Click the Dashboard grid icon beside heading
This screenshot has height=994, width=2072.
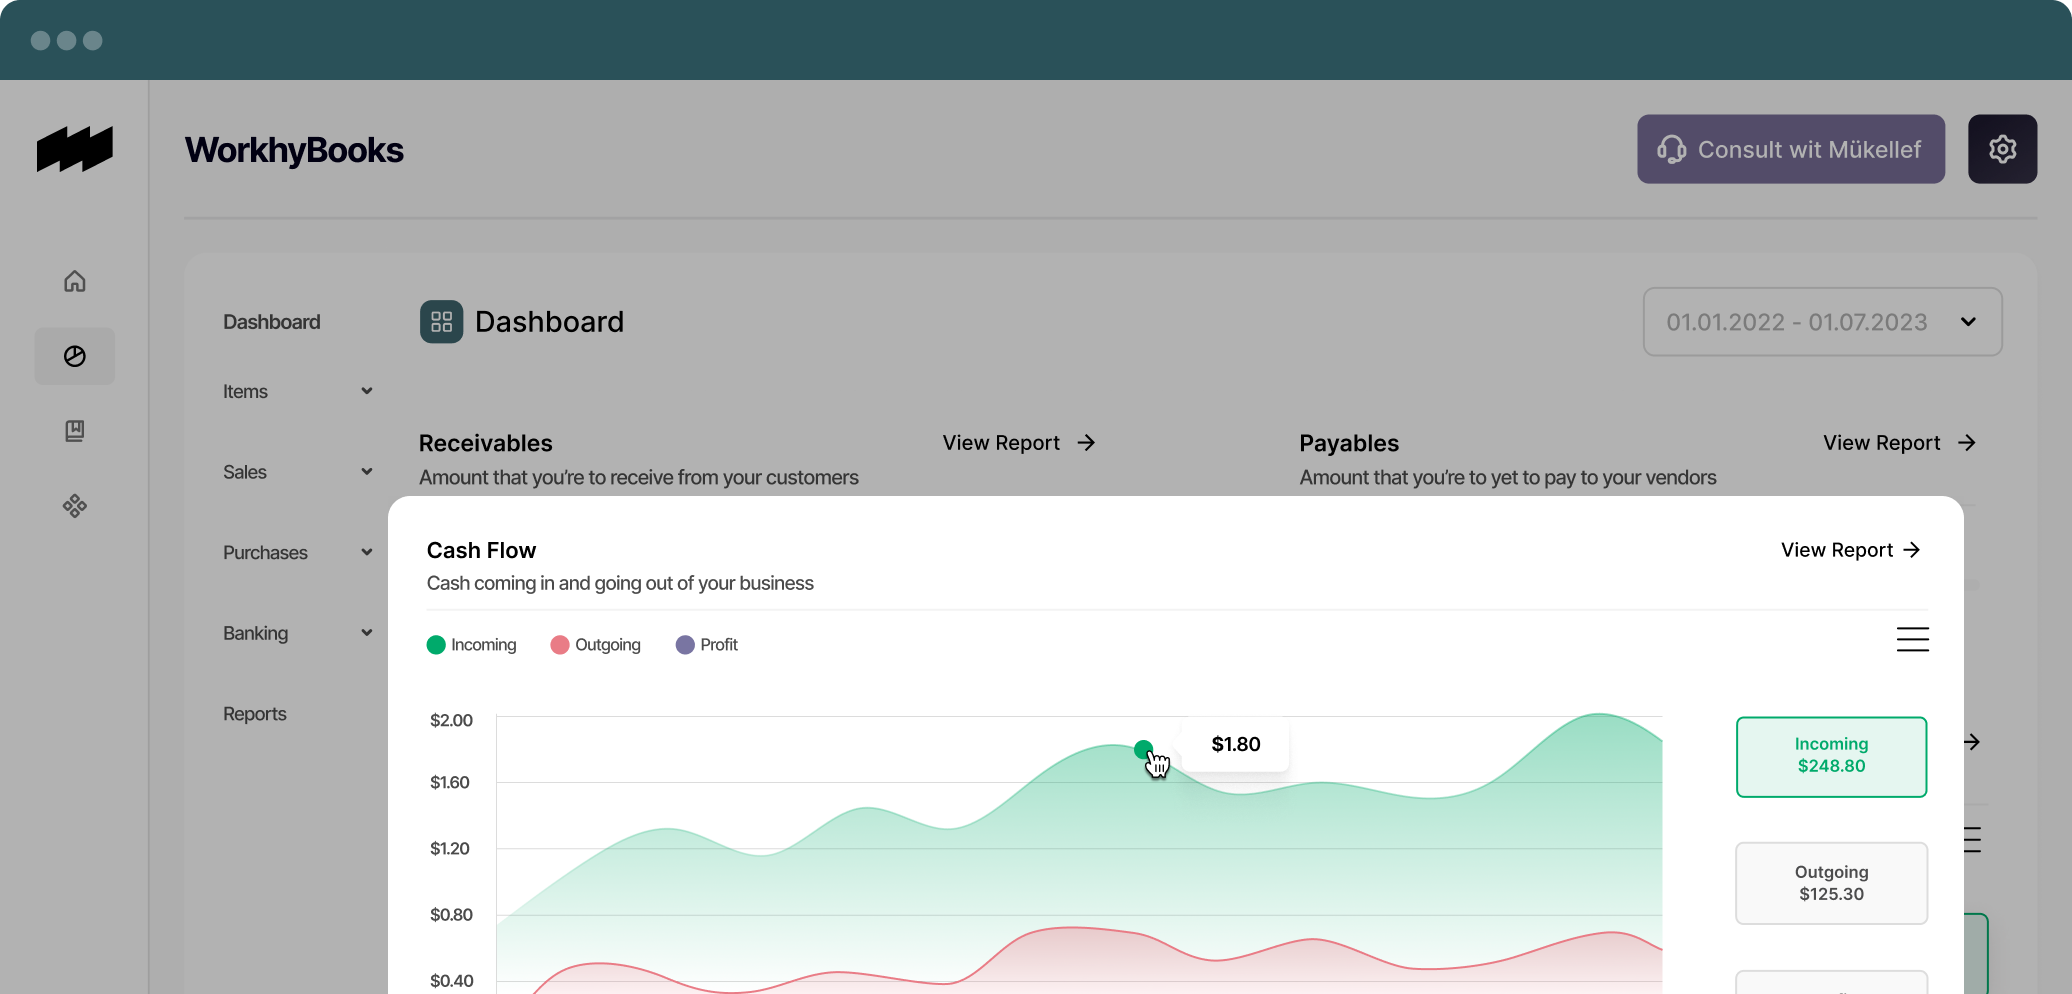(441, 322)
